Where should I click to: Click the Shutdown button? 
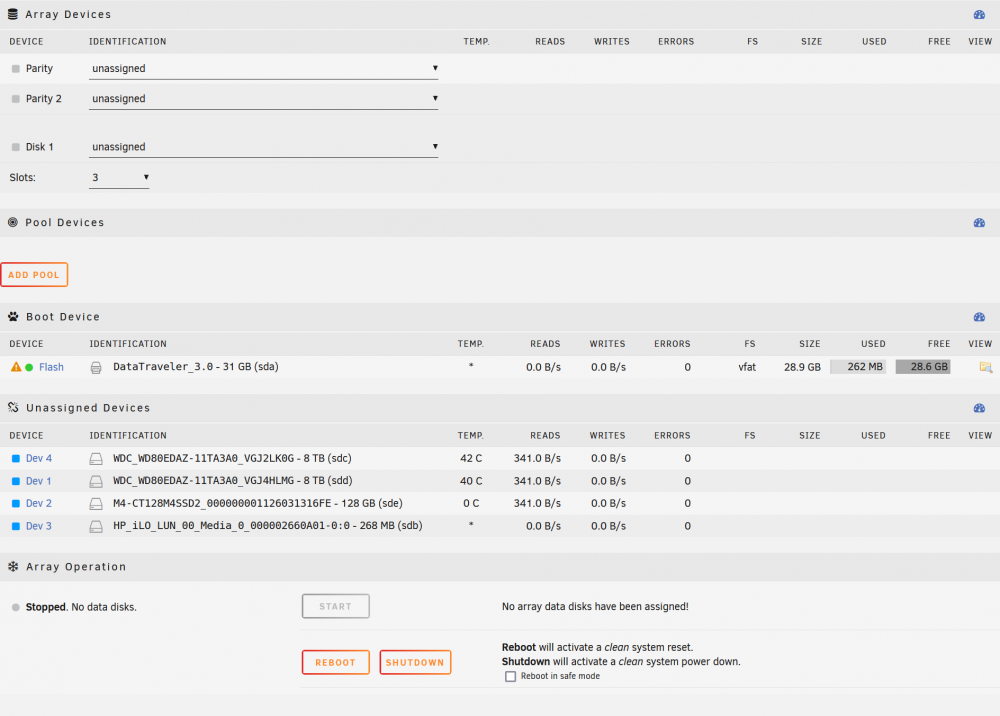pyautogui.click(x=415, y=662)
